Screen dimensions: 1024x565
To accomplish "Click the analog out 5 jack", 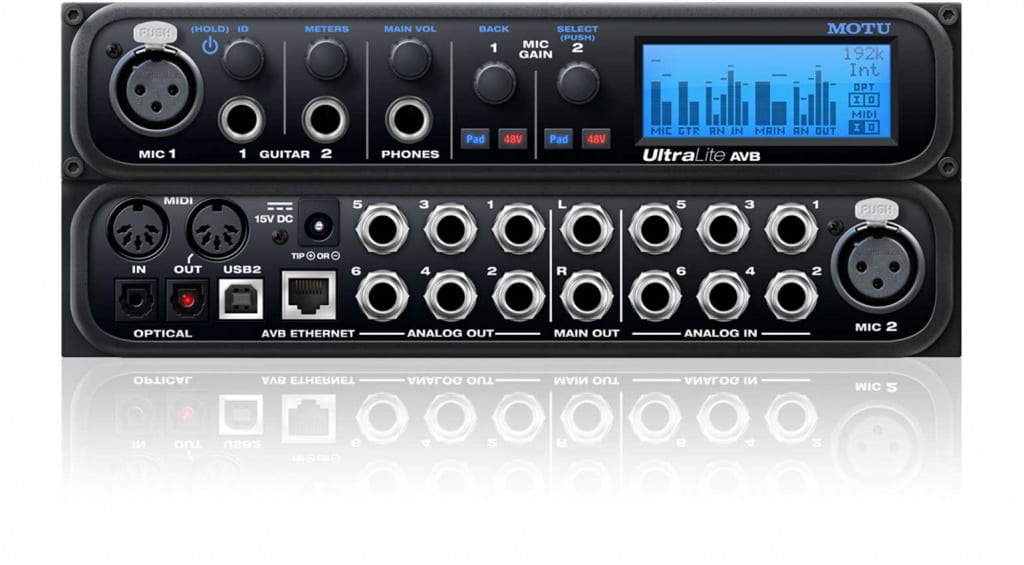I will pyautogui.click(x=383, y=229).
